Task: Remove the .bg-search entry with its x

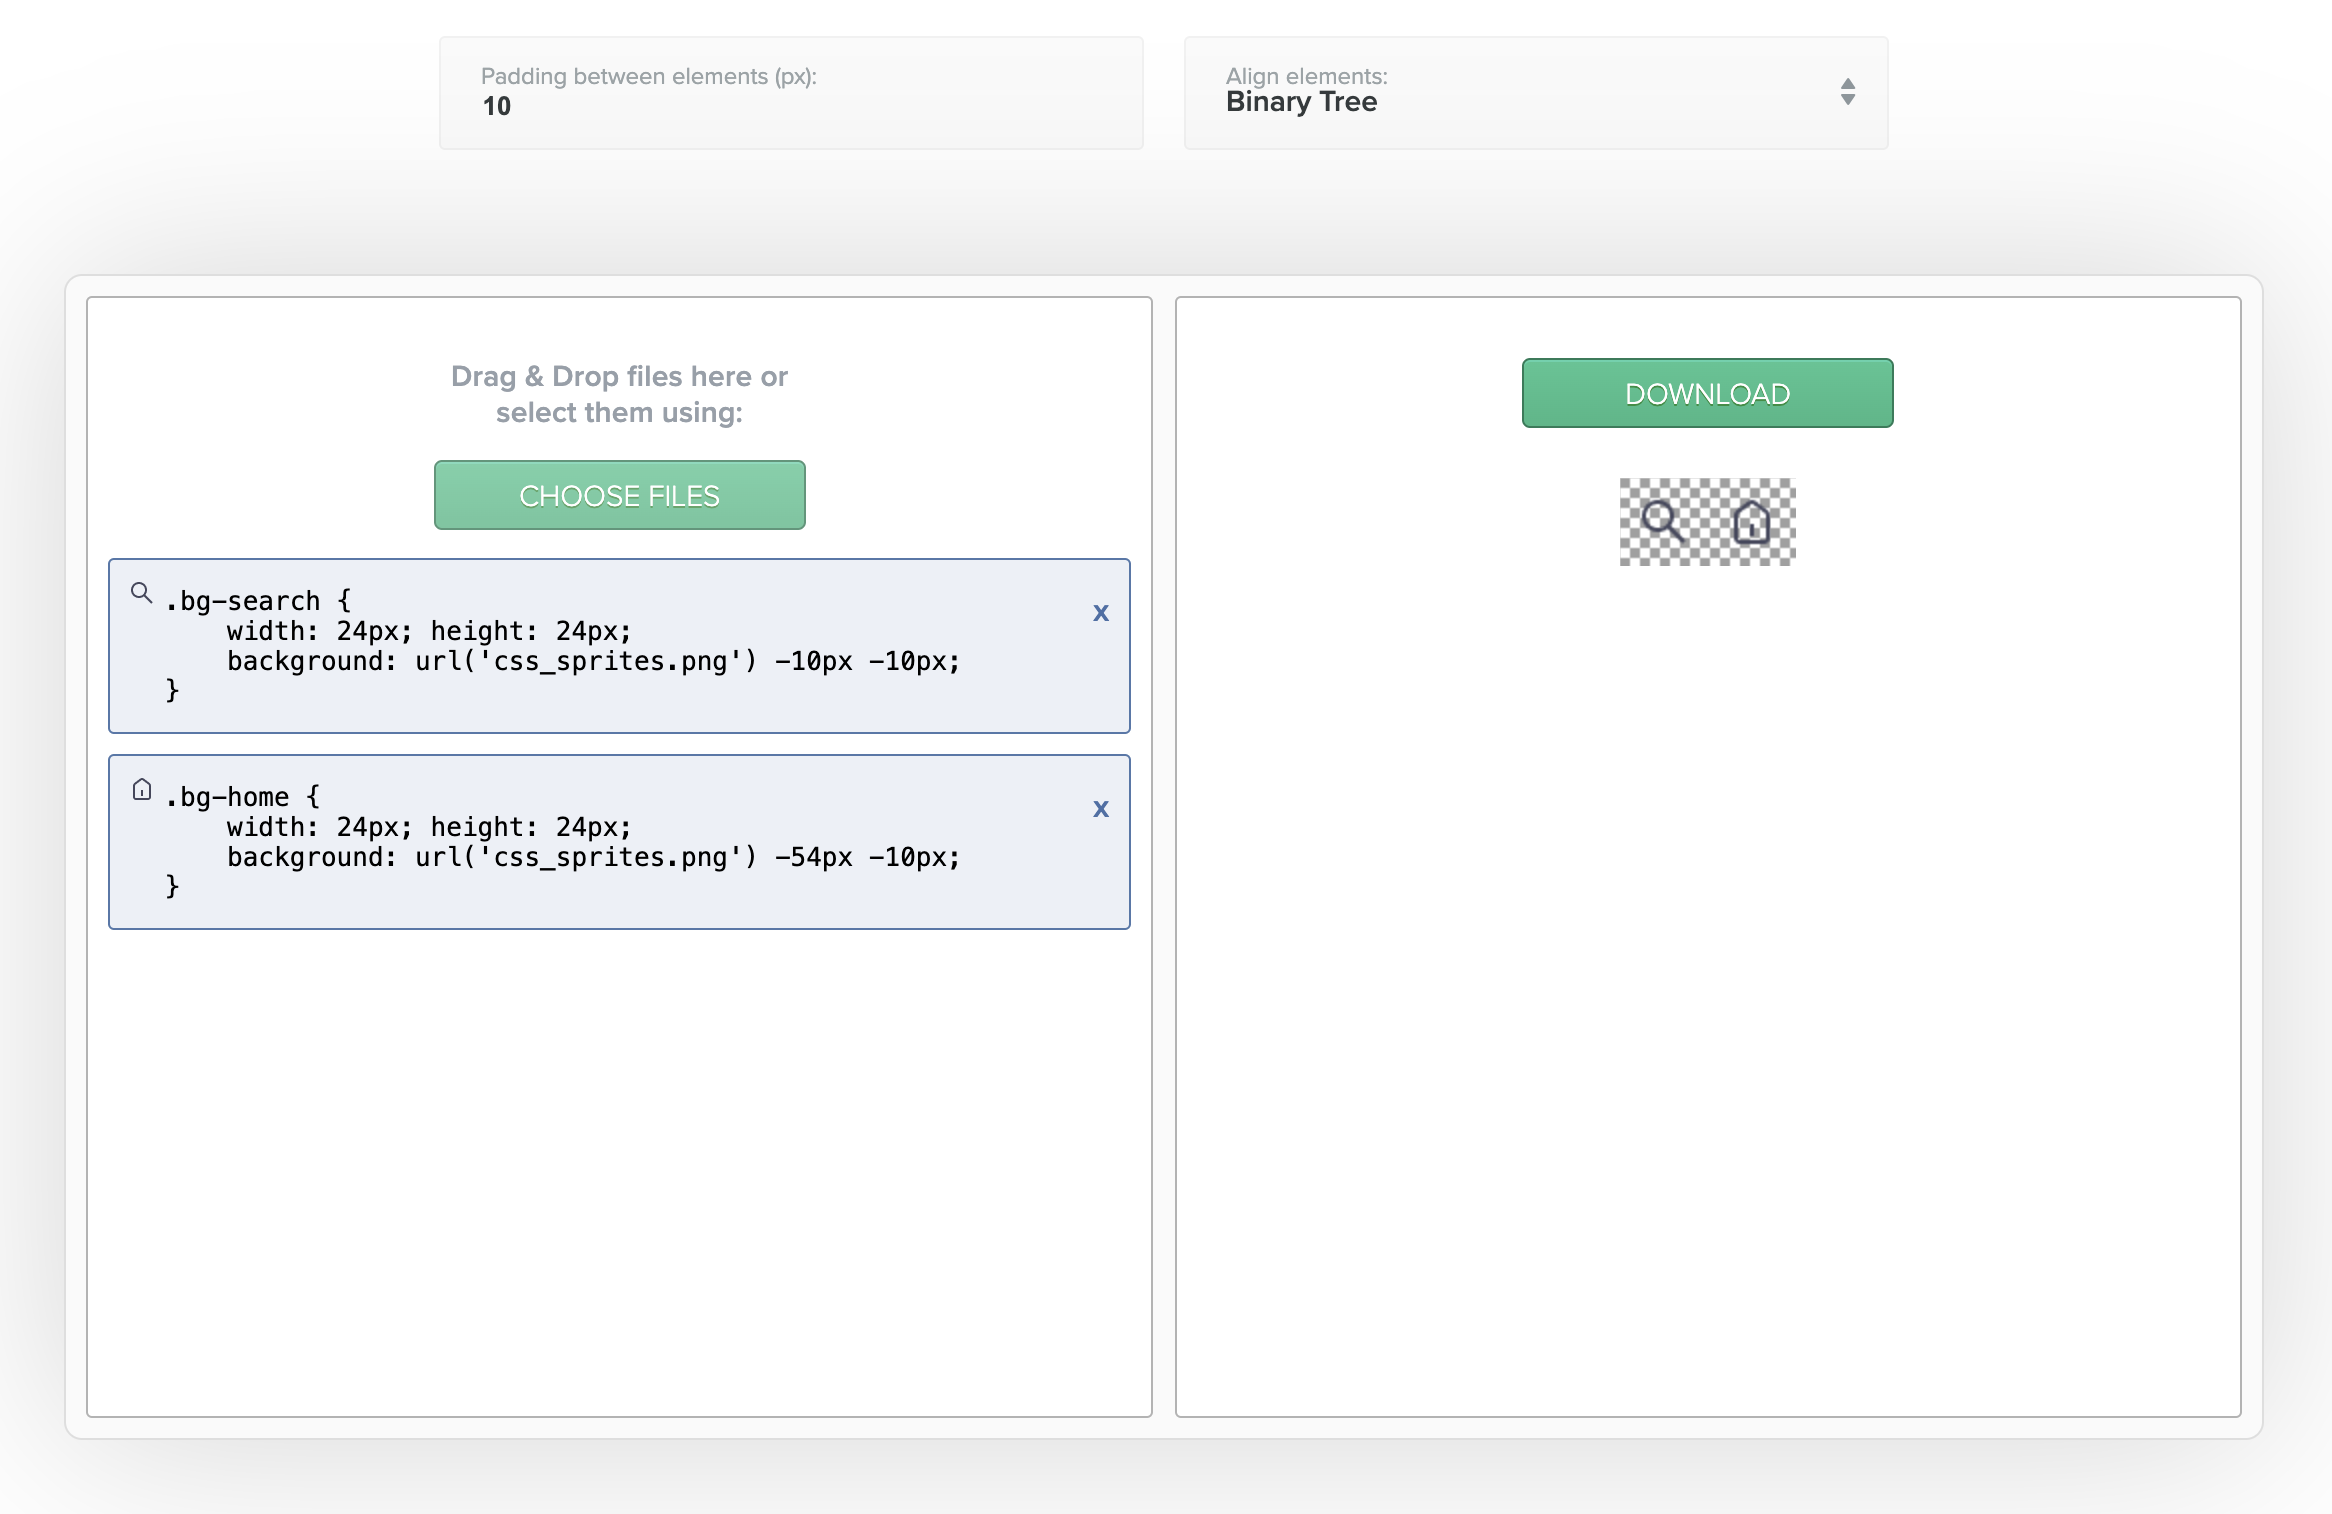Action: (x=1100, y=613)
